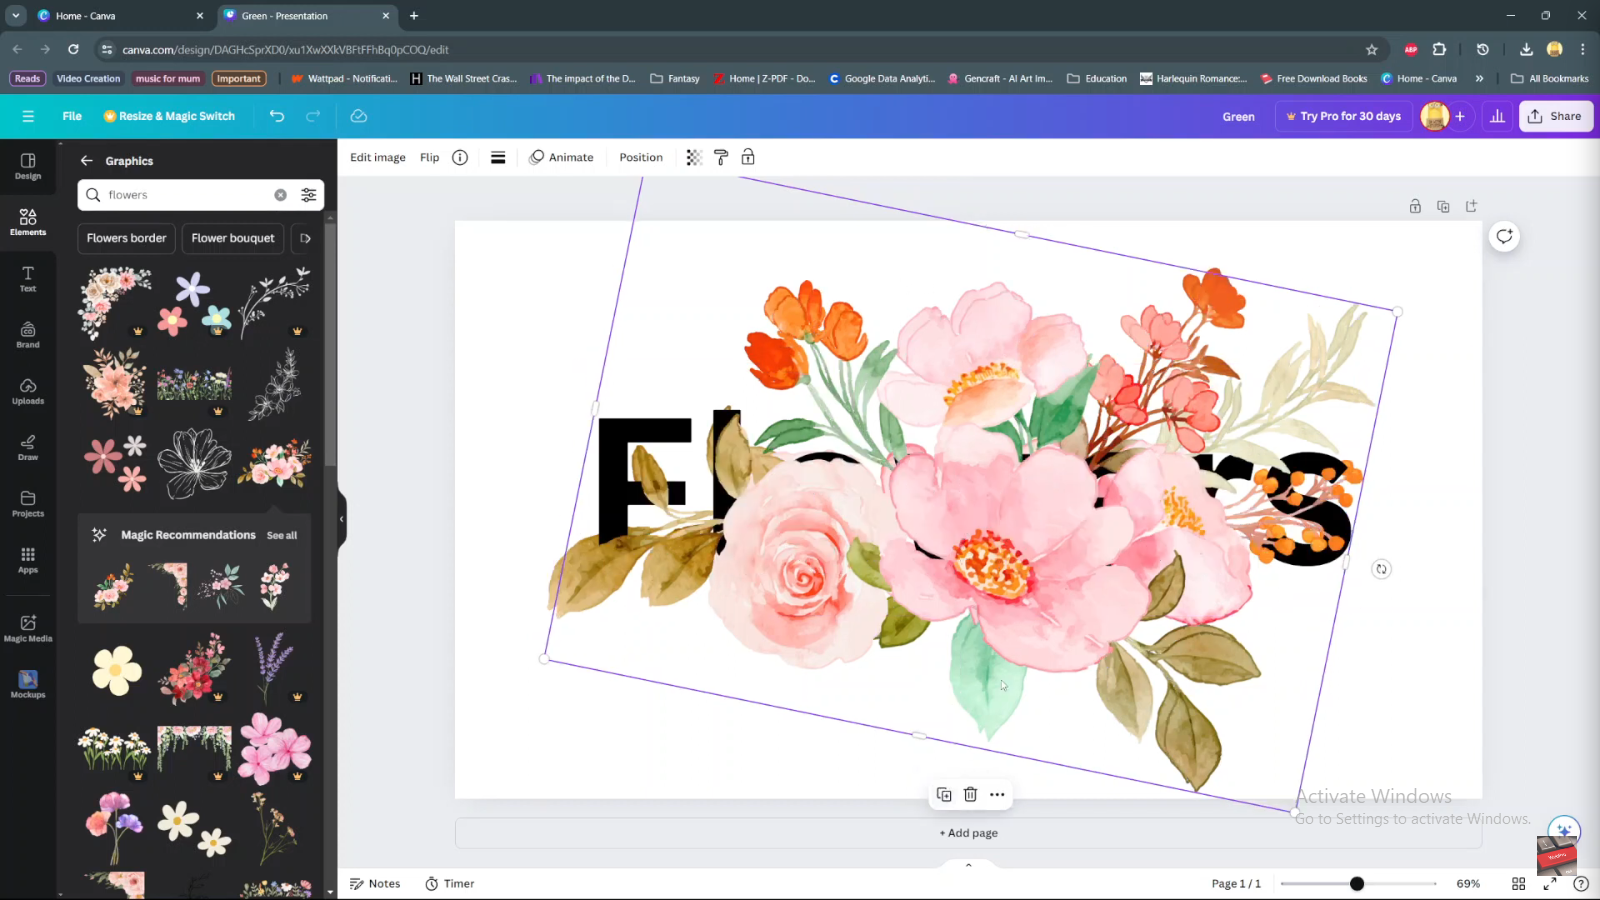This screenshot has height=900, width=1600.
Task: Add new page icon above canvas
Action: coord(1471,206)
